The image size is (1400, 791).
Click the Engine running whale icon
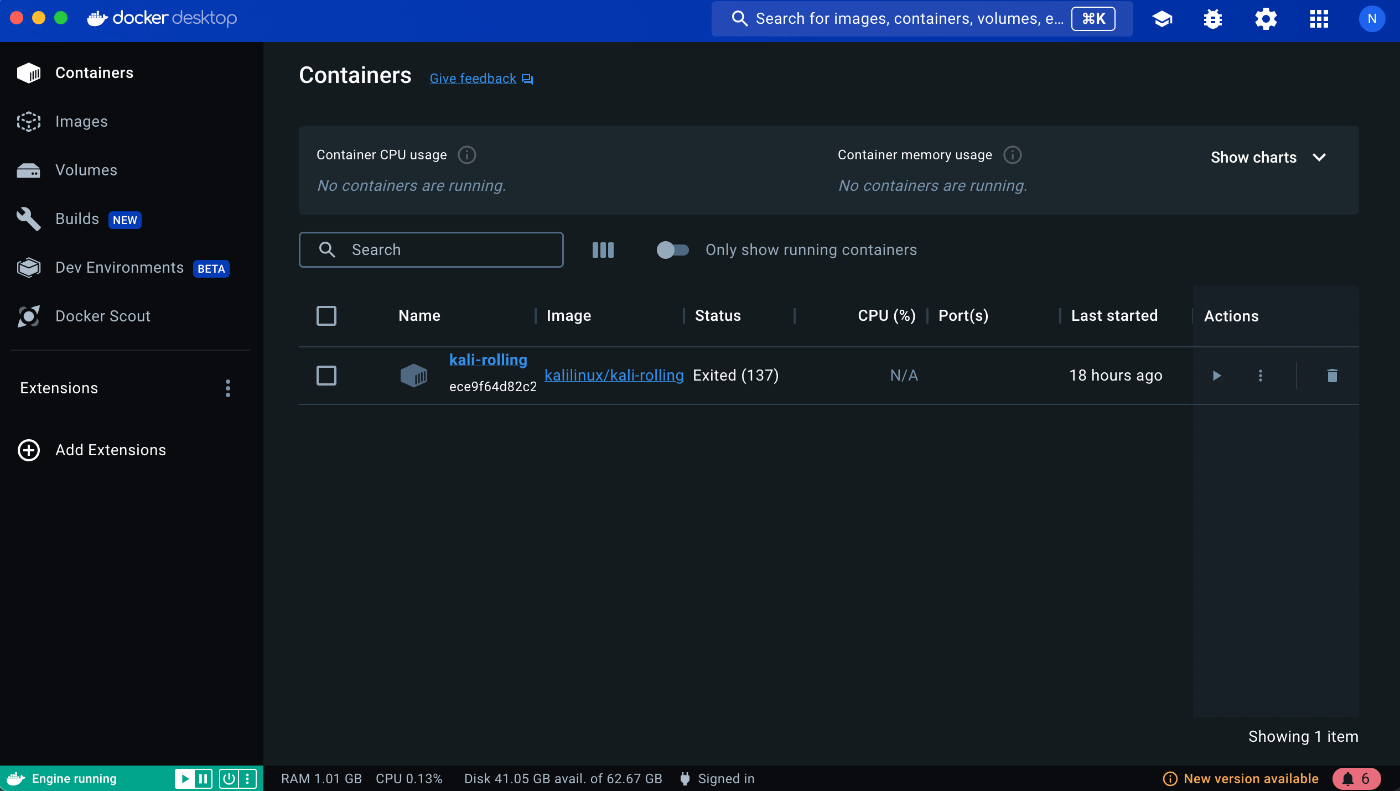[16, 779]
